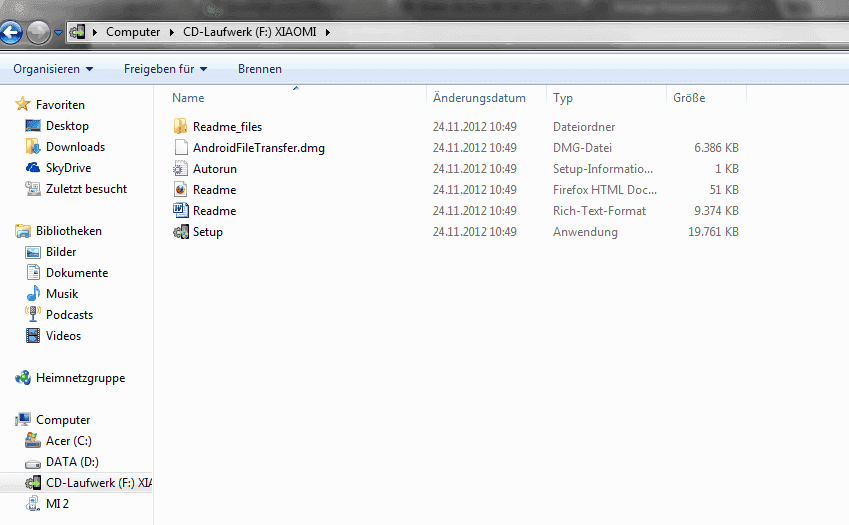Open the Musik library
The height and width of the screenshot is (525, 849).
[x=62, y=294]
